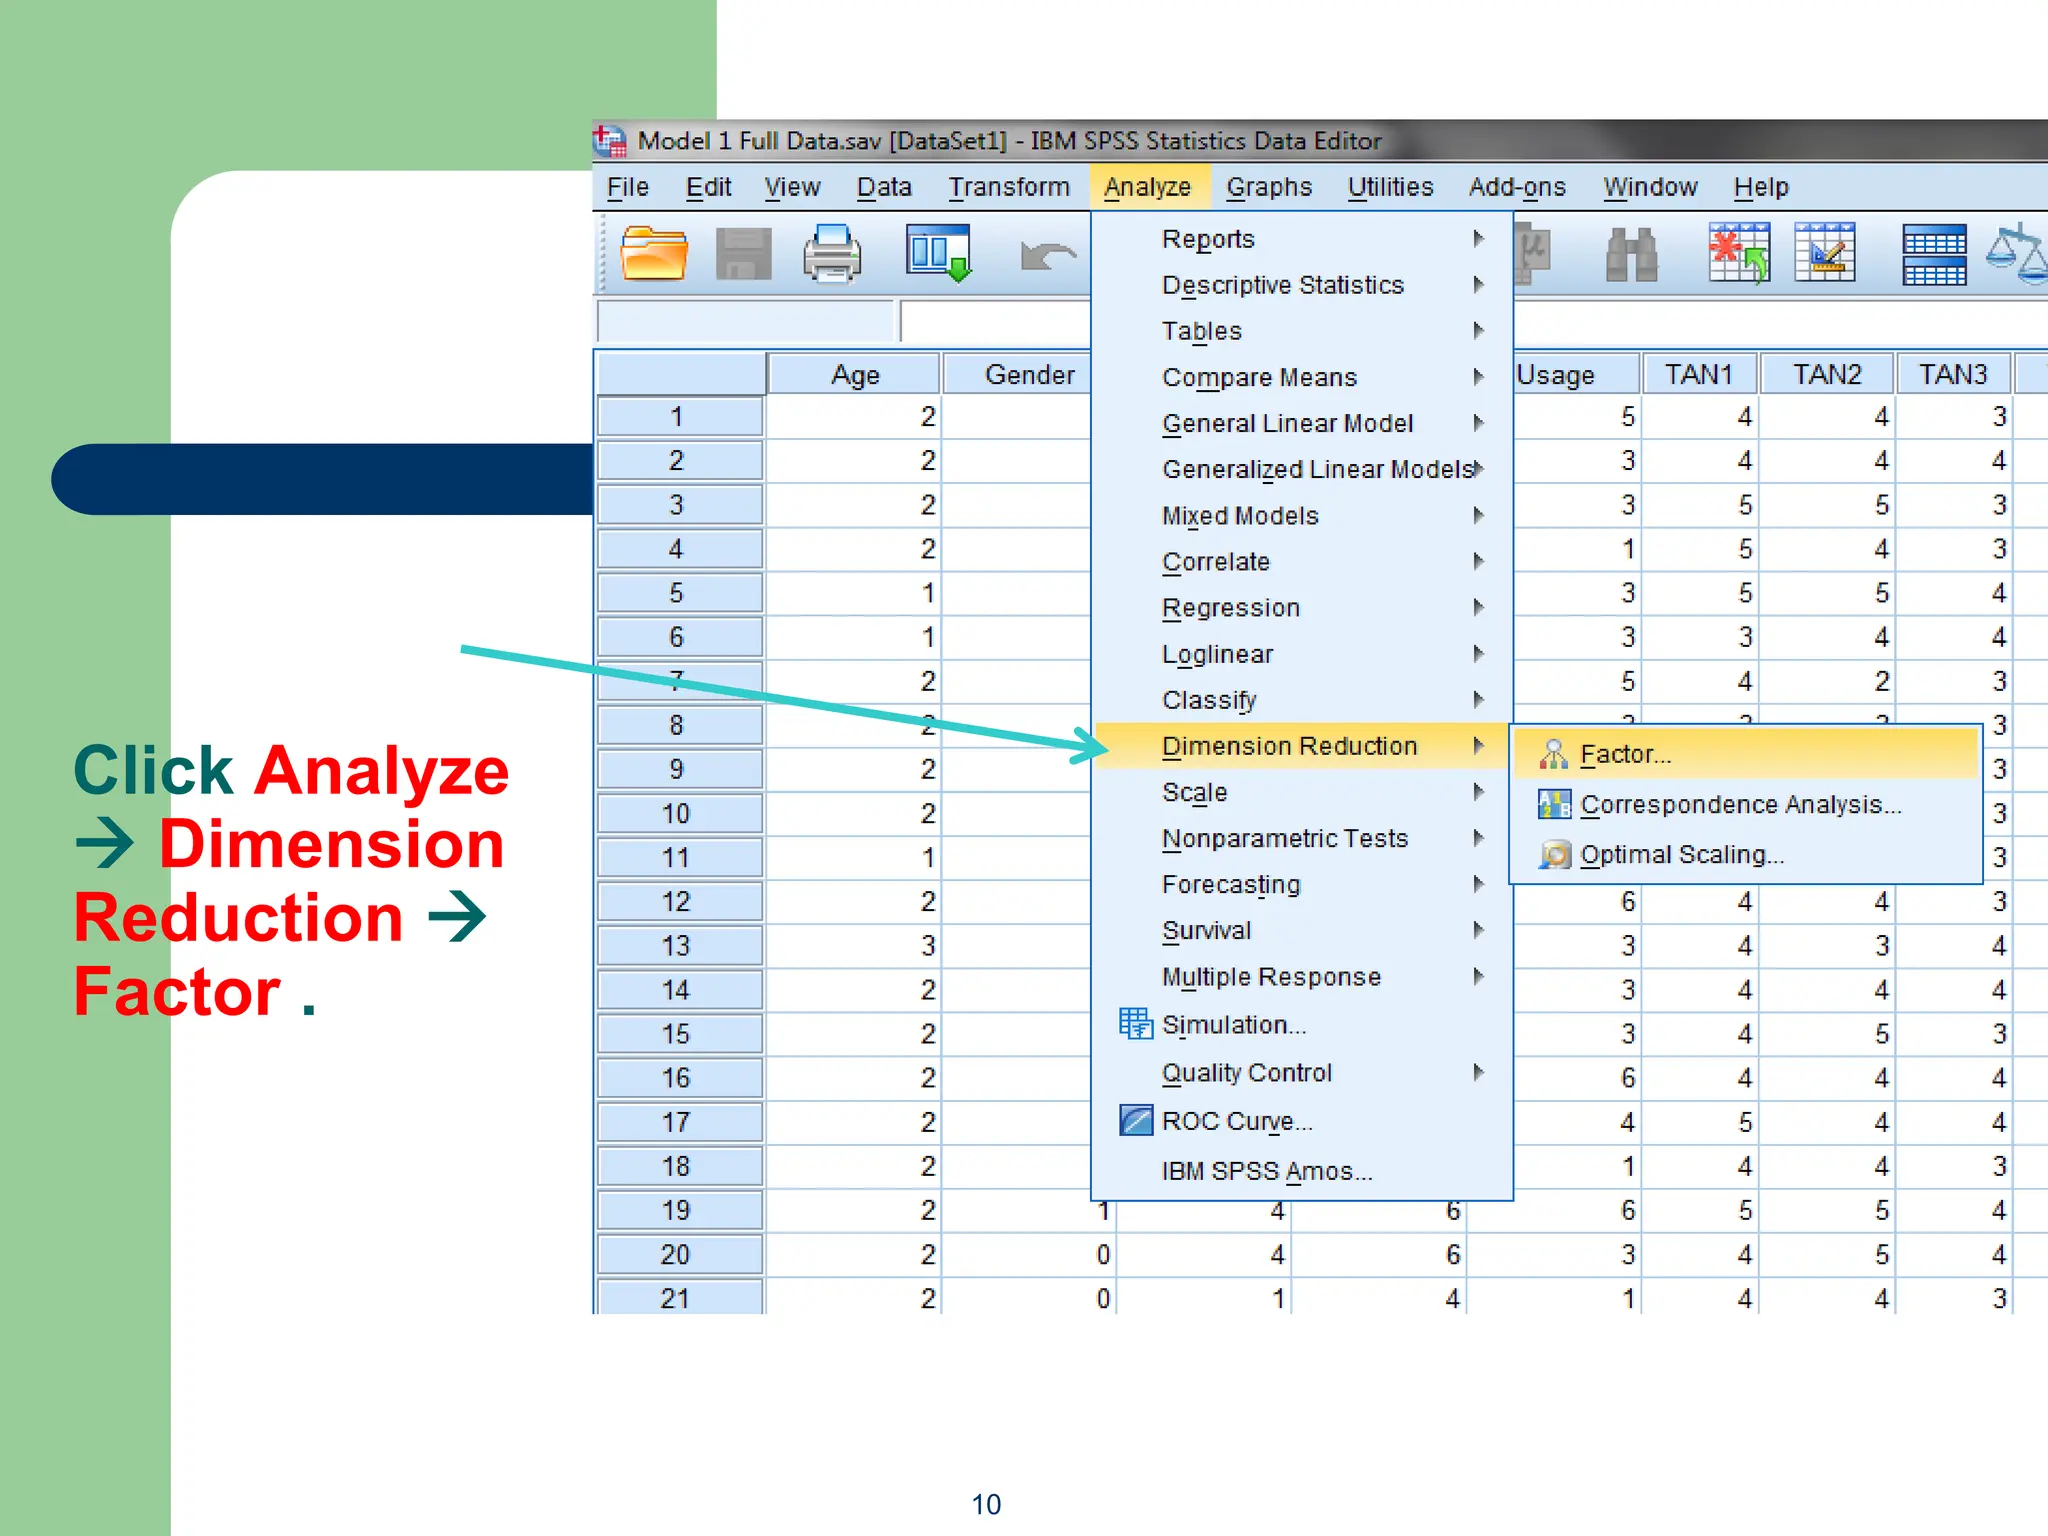2048x1536 pixels.
Task: Click the ROC Curve menu icon
Action: 1136,1120
